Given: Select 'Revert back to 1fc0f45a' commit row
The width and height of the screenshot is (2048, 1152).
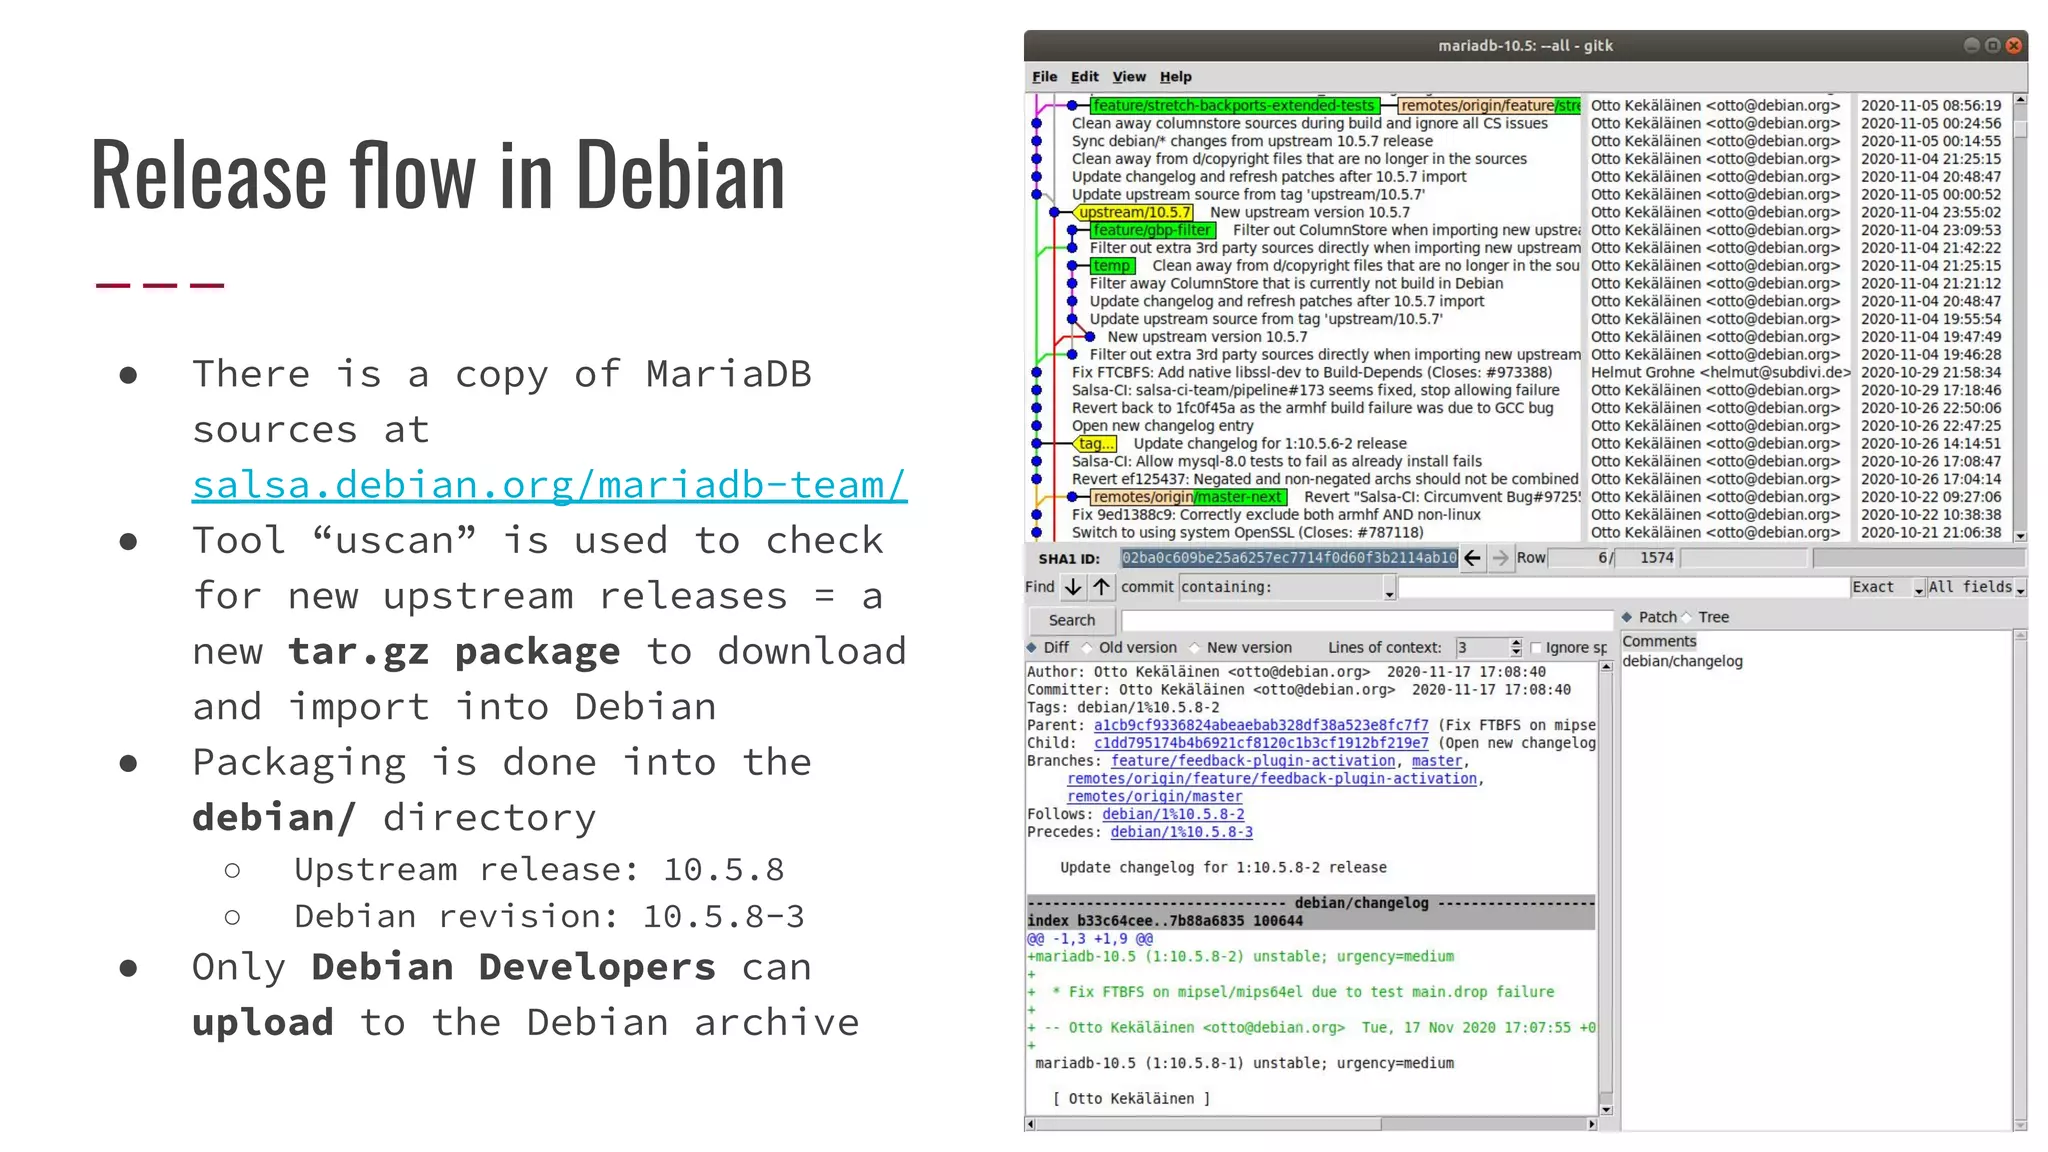Looking at the screenshot, I should pos(1312,408).
